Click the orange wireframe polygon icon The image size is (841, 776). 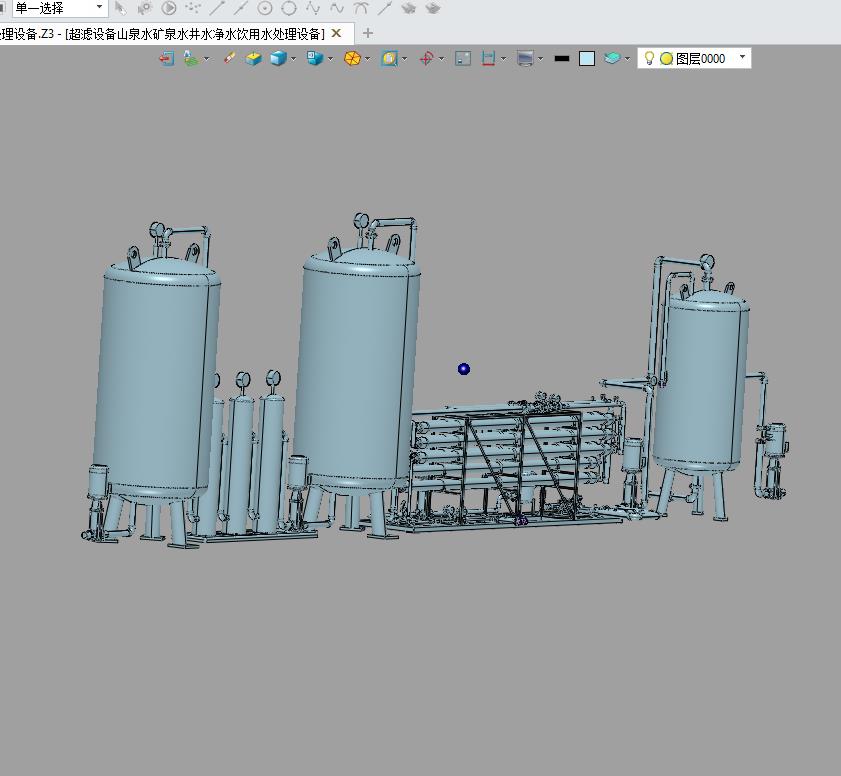click(352, 58)
